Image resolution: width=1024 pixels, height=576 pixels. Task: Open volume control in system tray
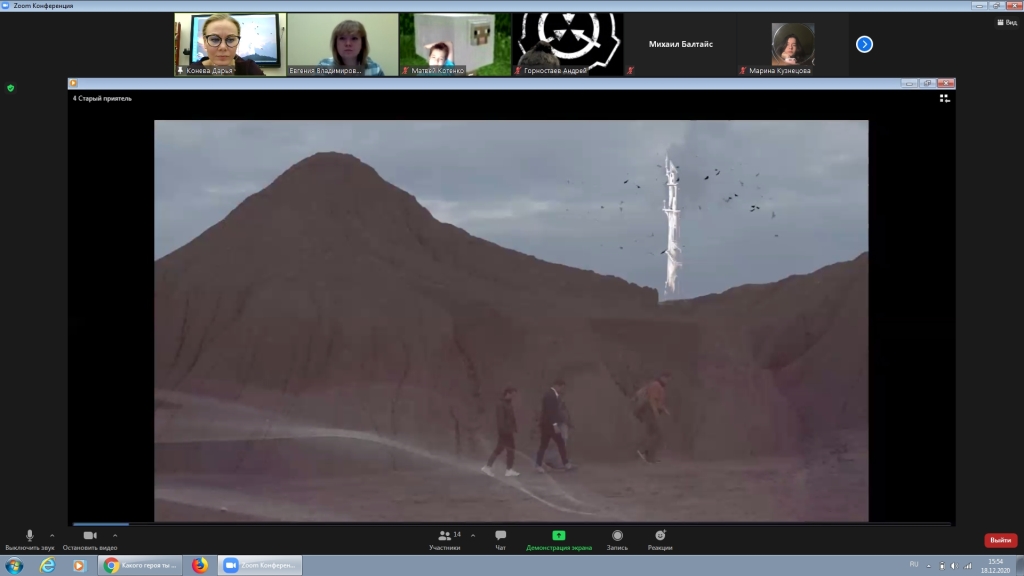click(x=954, y=566)
